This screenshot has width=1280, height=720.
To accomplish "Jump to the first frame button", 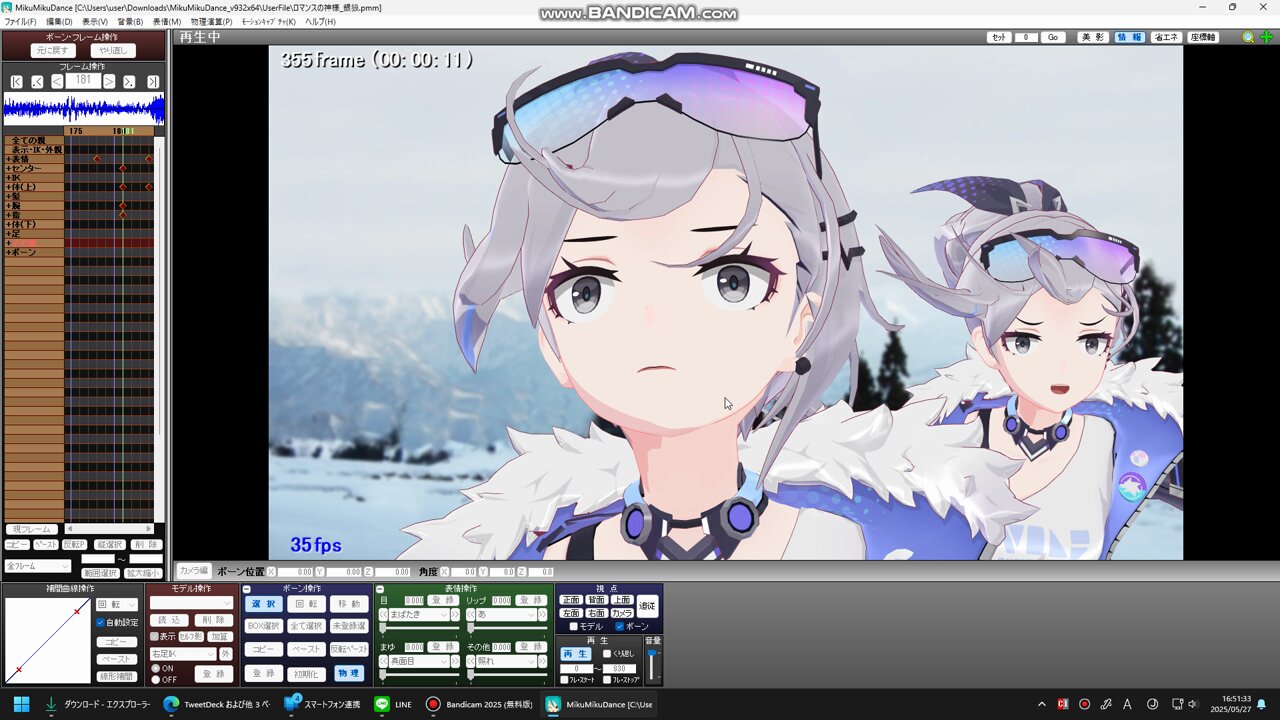I will pos(16,81).
